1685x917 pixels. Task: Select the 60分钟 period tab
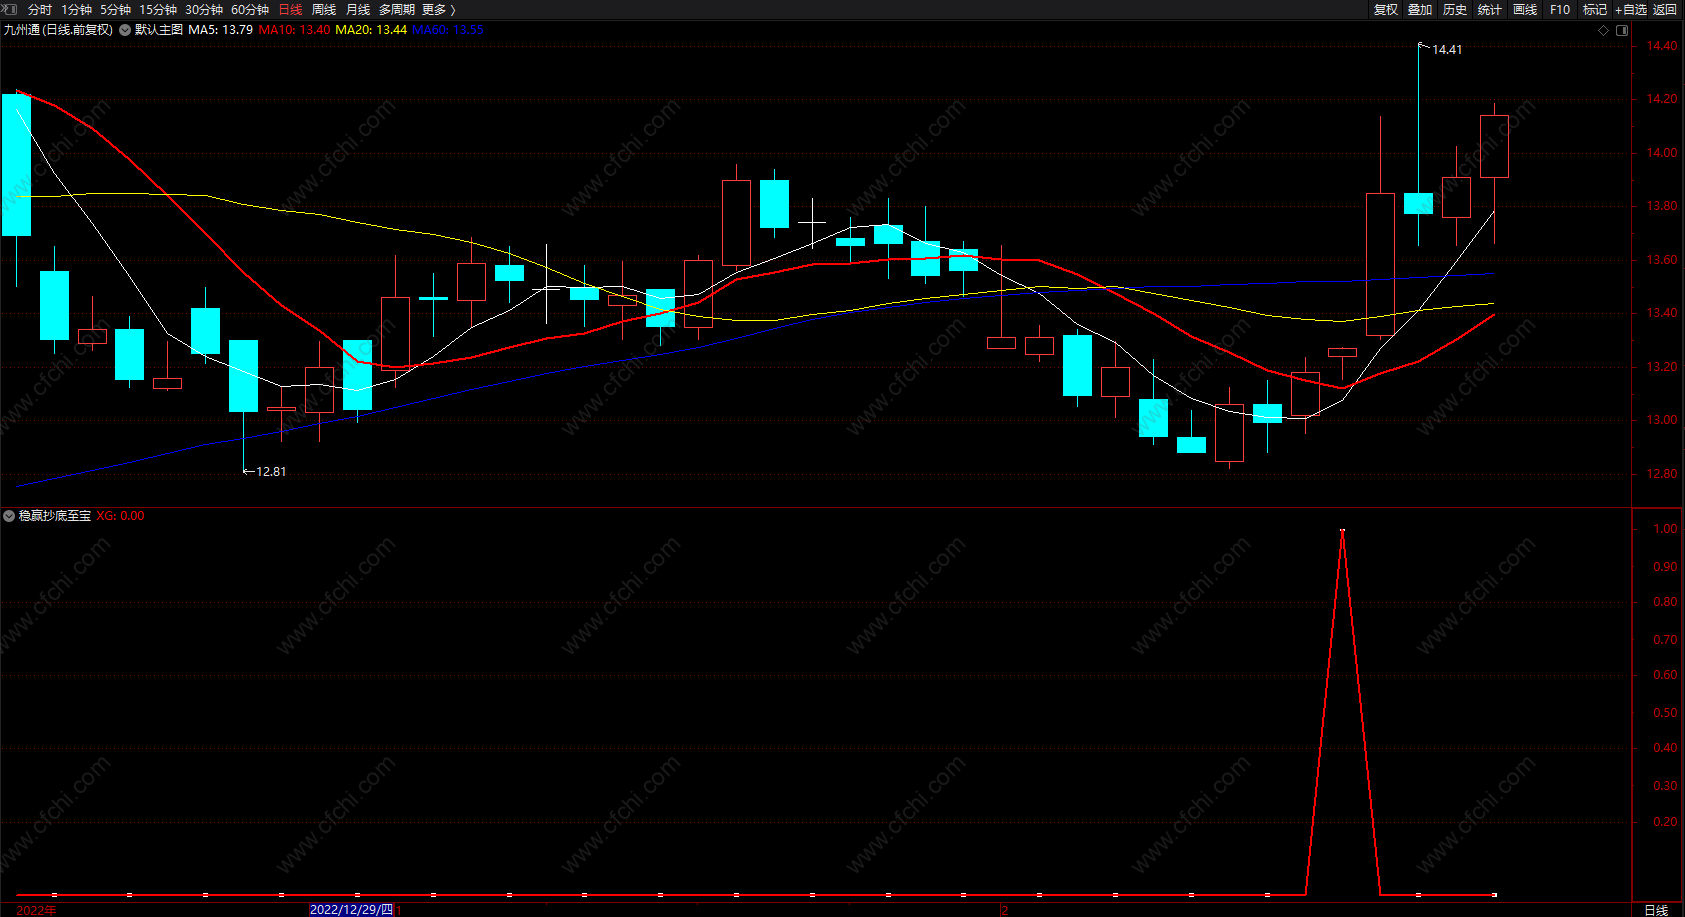coord(250,9)
